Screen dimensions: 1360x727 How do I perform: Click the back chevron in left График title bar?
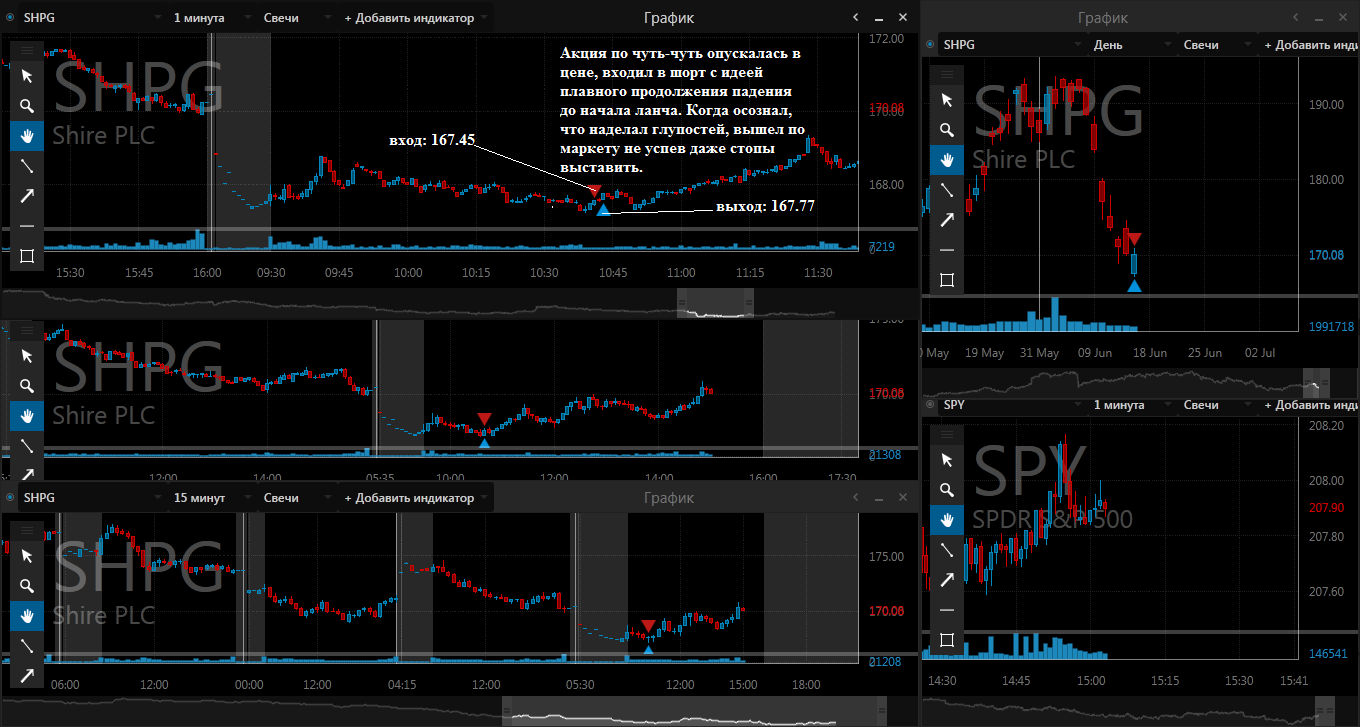pos(855,17)
